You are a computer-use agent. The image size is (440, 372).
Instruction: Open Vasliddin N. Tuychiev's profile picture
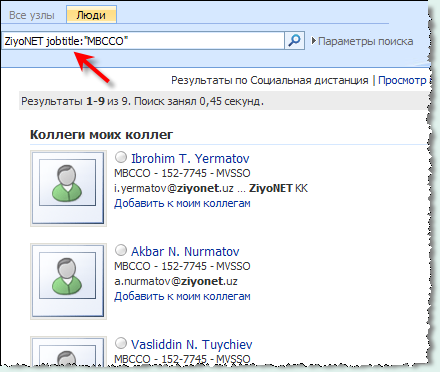68,351
